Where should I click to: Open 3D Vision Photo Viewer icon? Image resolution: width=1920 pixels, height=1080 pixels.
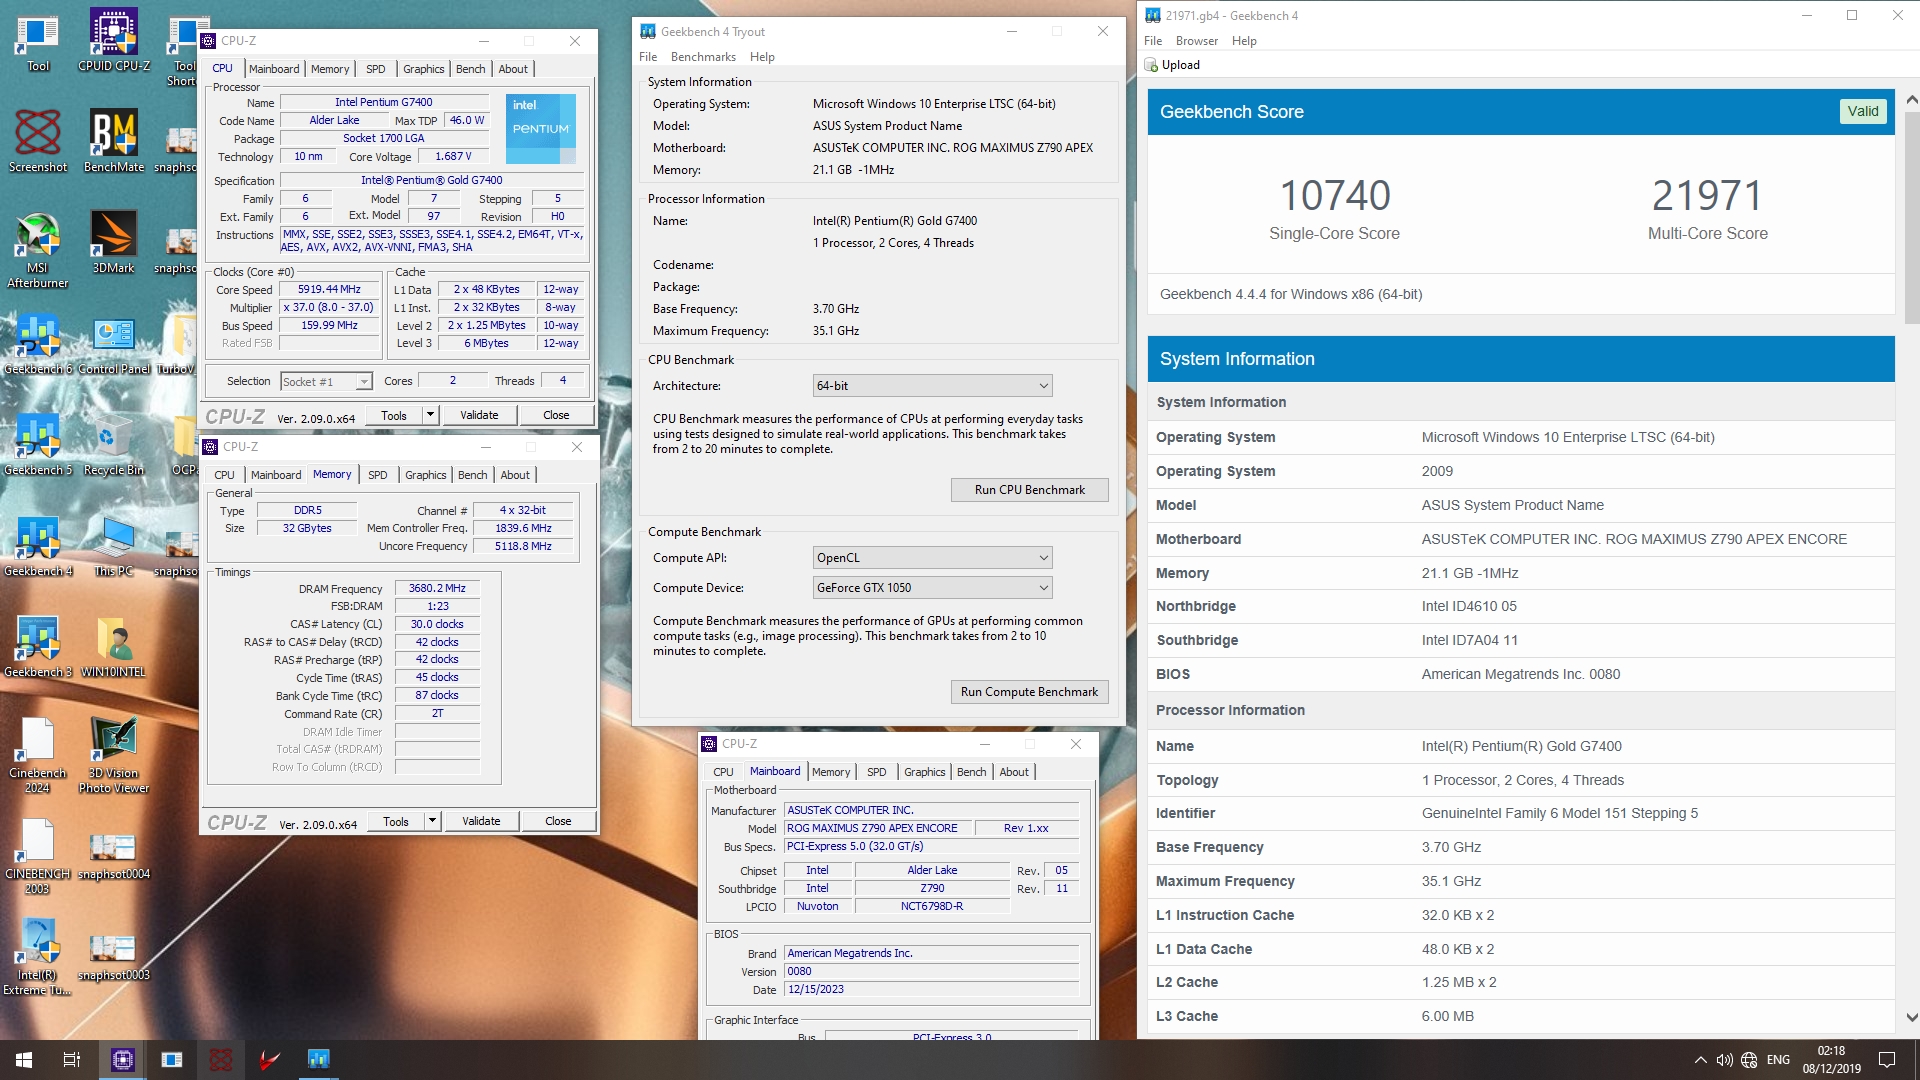point(114,755)
